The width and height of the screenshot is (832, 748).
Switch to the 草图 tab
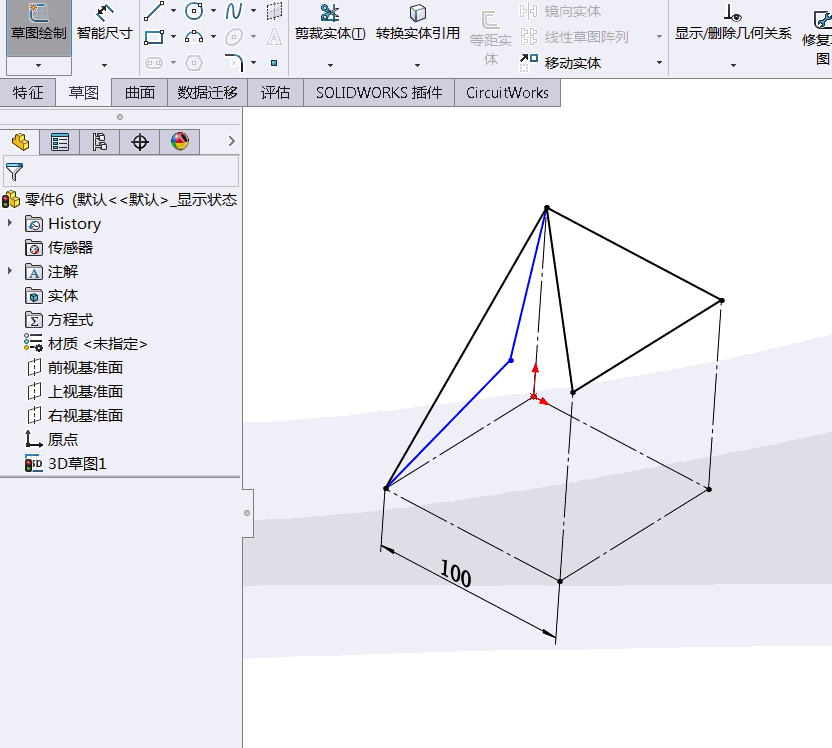point(84,93)
